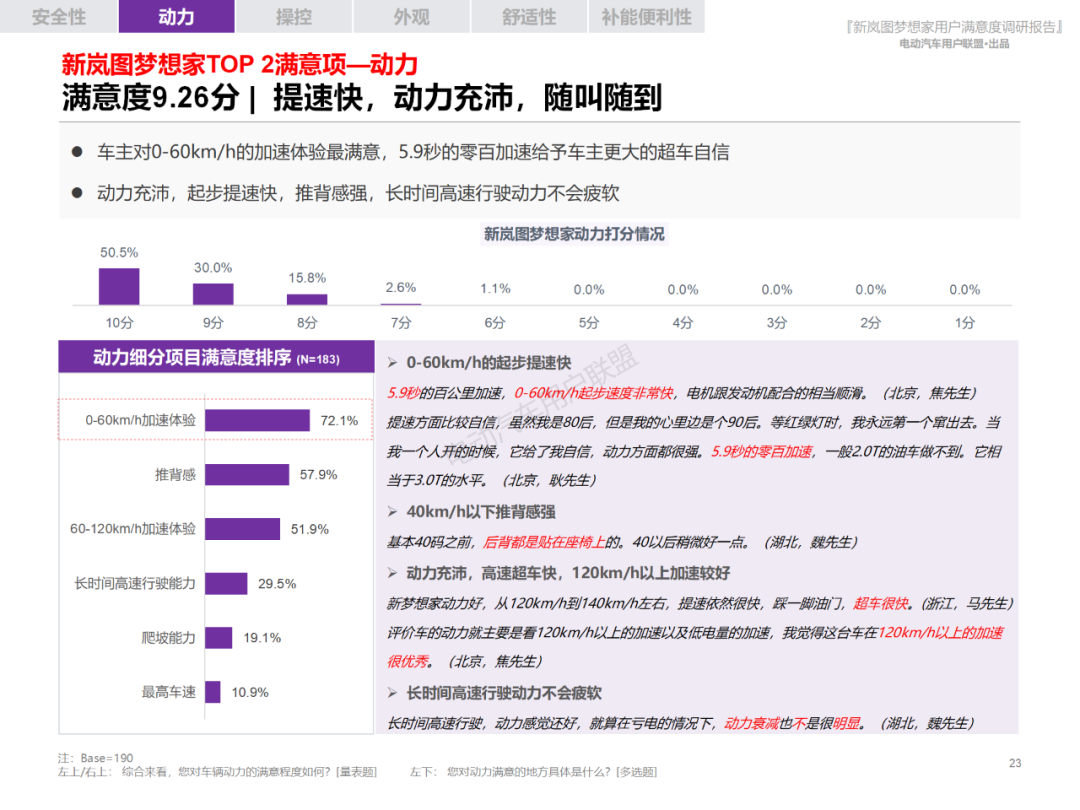Click the arrow beside 0-60km/h的起步提速快
1080x810 pixels.
coord(393,362)
